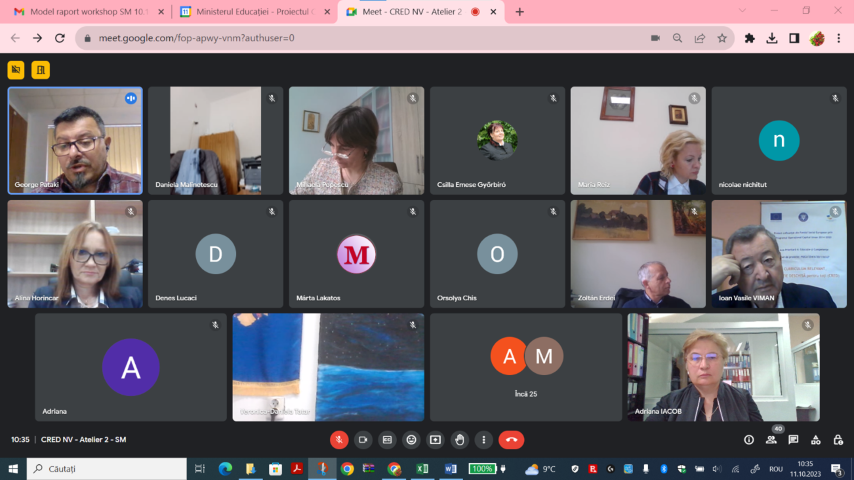Open the chat with everyone panel

pyautogui.click(x=793, y=440)
